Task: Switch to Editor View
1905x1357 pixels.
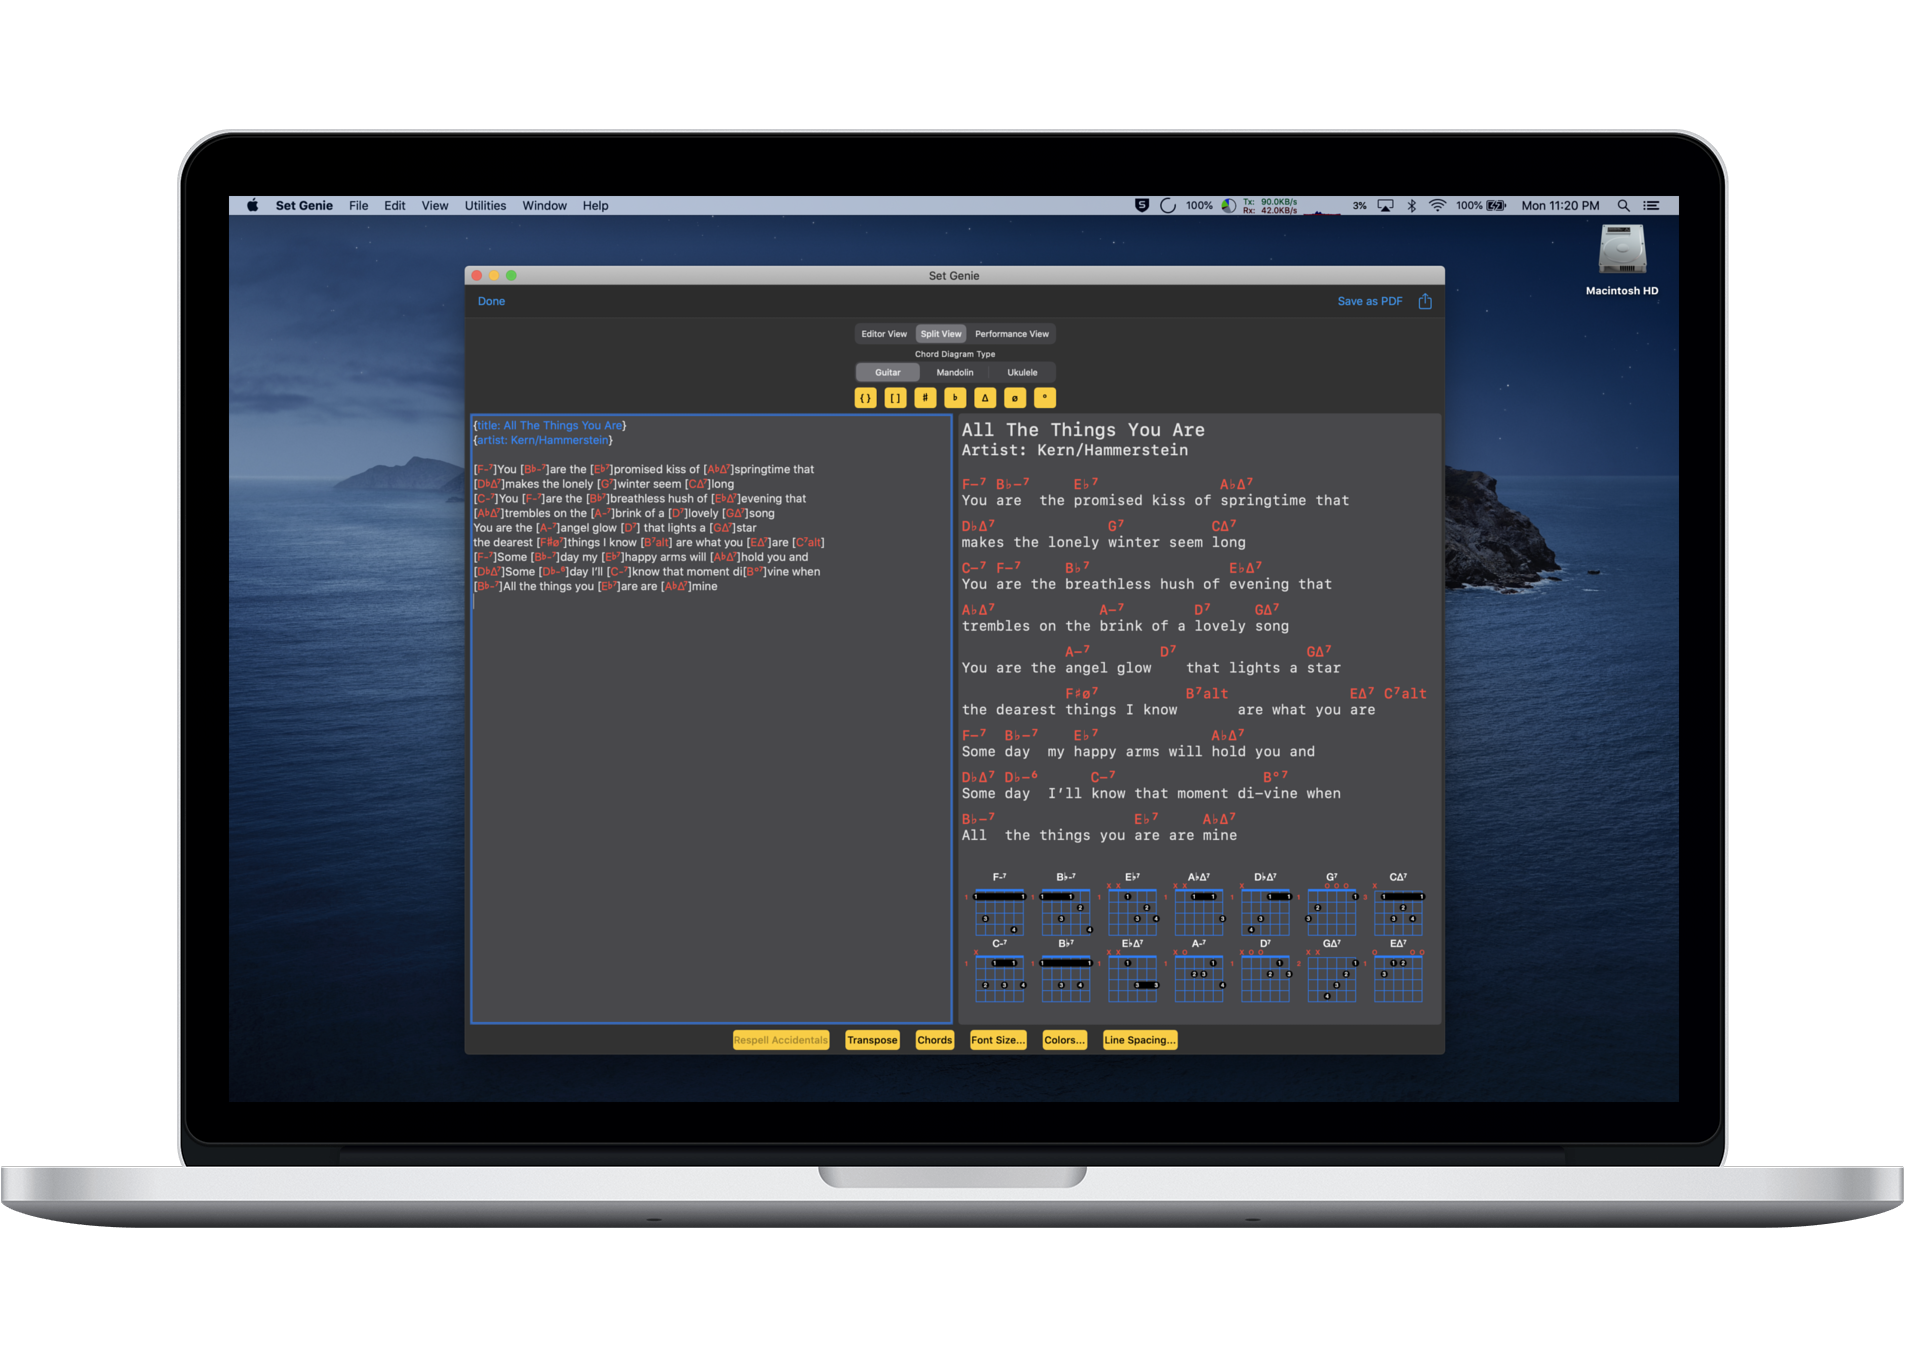Action: 884,334
